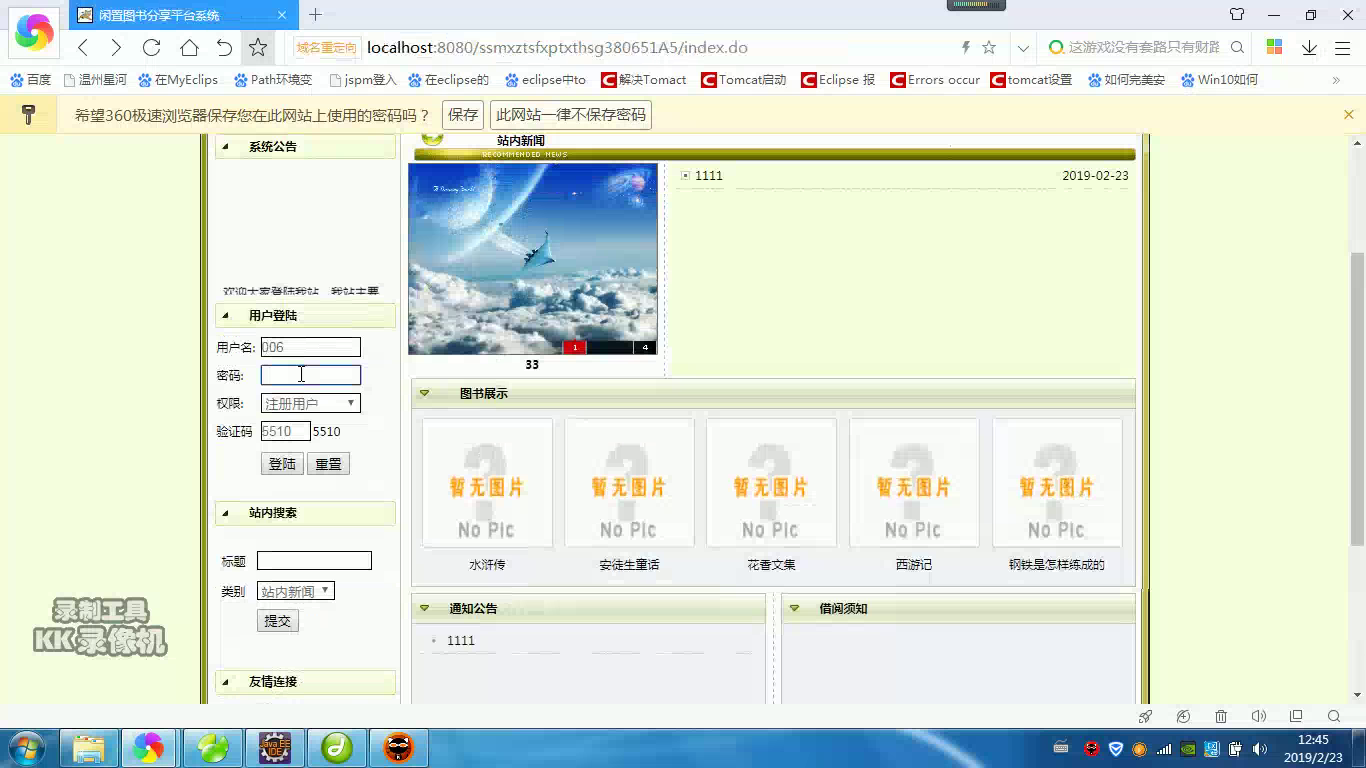Click the 标题 search input field
This screenshot has width=1366, height=768.
point(314,561)
